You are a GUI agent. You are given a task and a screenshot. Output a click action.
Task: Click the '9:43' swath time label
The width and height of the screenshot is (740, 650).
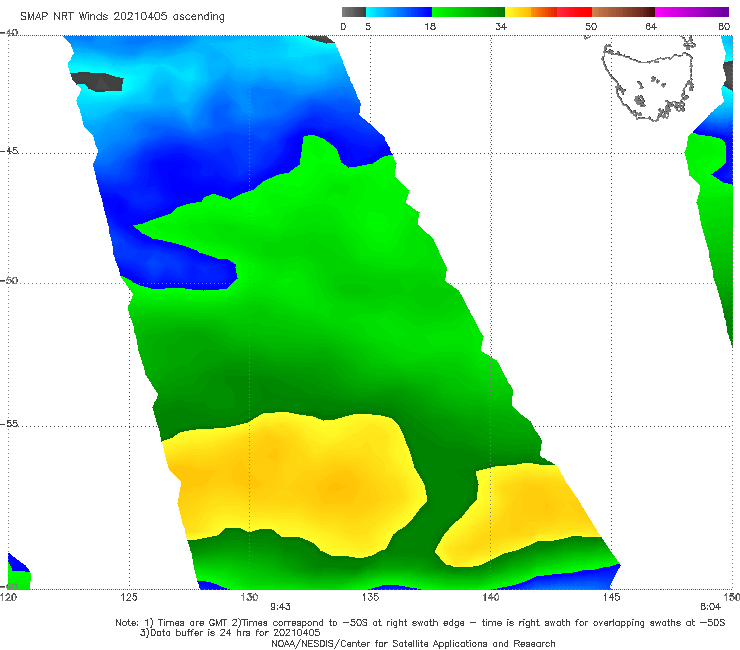click(280, 607)
